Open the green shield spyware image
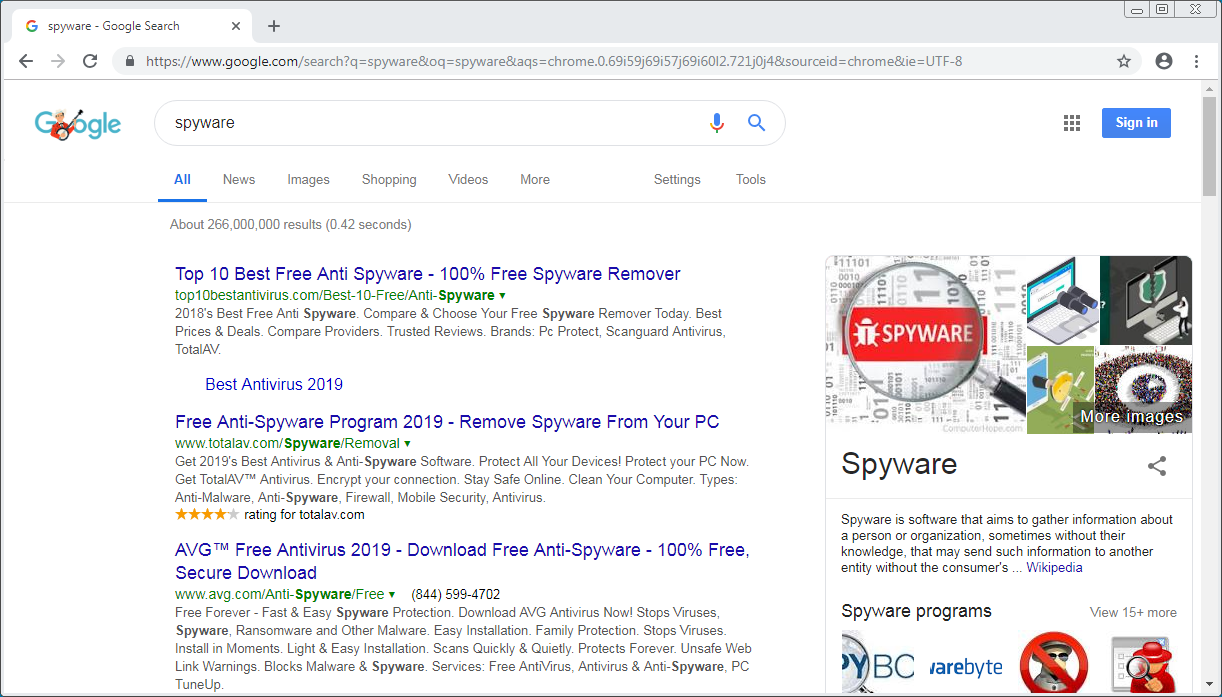Viewport: 1222px width, 697px height. pos(1146,300)
